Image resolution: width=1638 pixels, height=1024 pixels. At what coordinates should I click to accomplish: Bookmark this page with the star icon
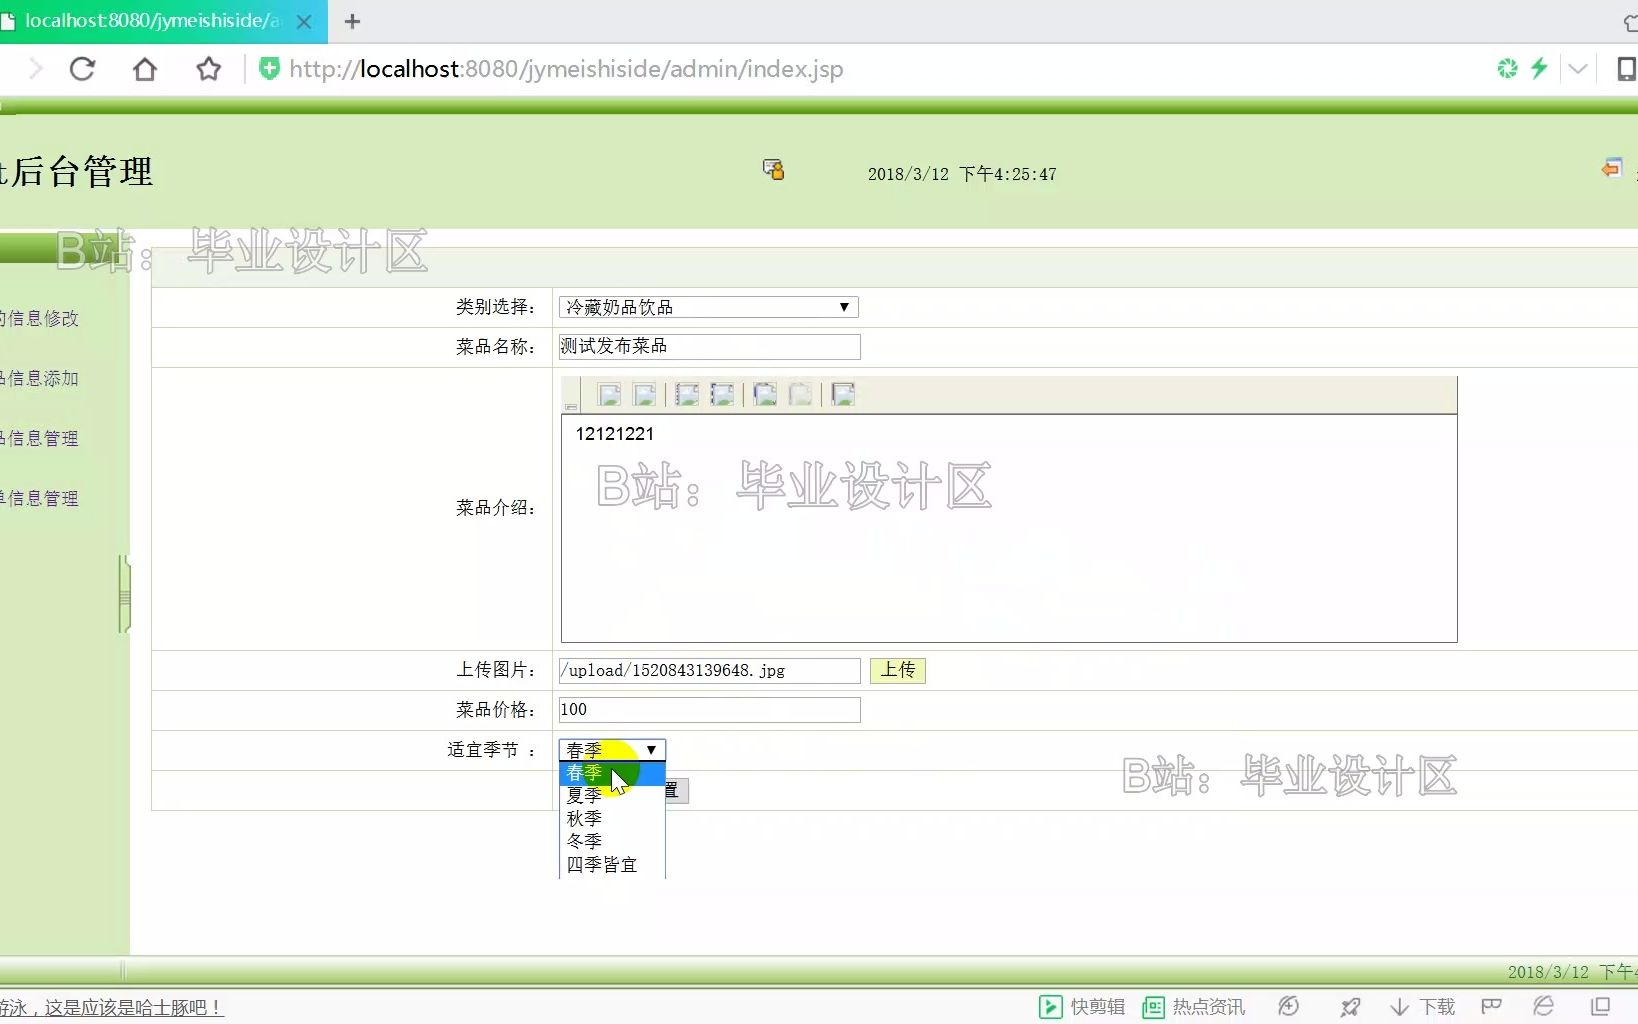pyautogui.click(x=208, y=69)
